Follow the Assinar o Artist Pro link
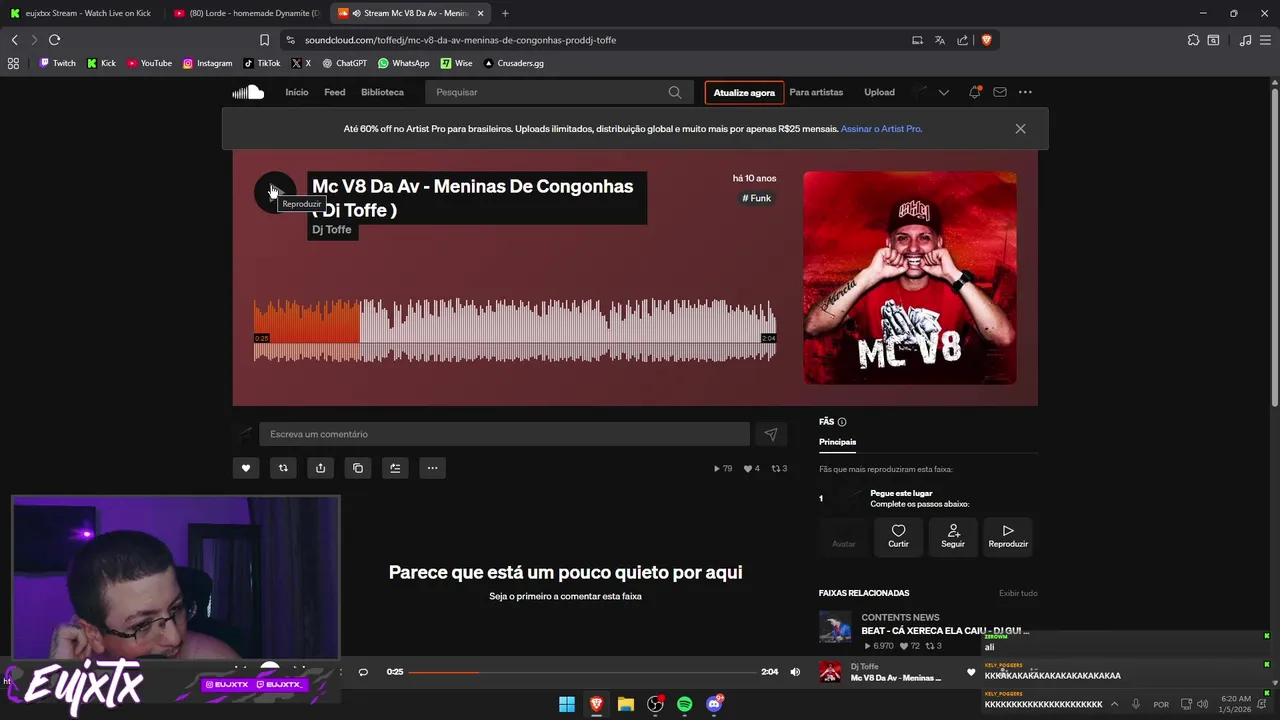This screenshot has width=1280, height=720. [881, 129]
